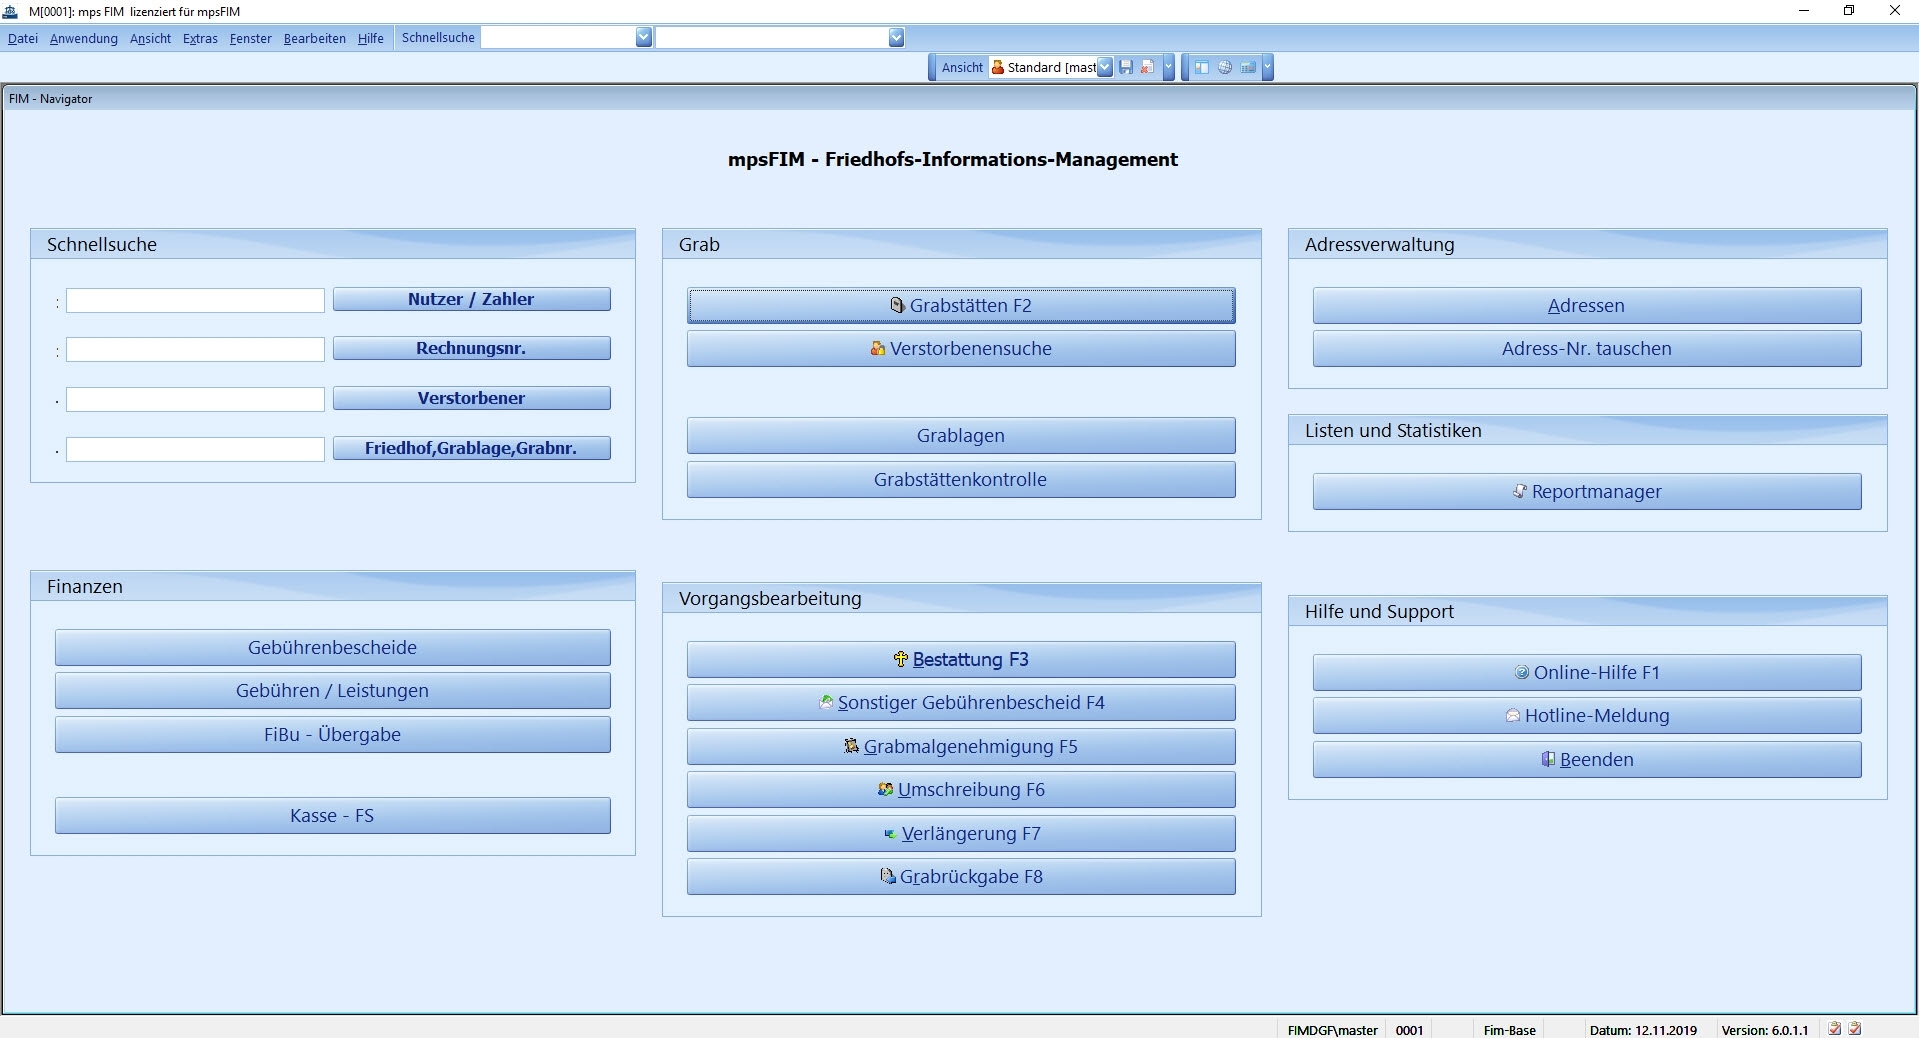Start Verlängerung F7
The width and height of the screenshot is (1919, 1038).
tap(961, 834)
